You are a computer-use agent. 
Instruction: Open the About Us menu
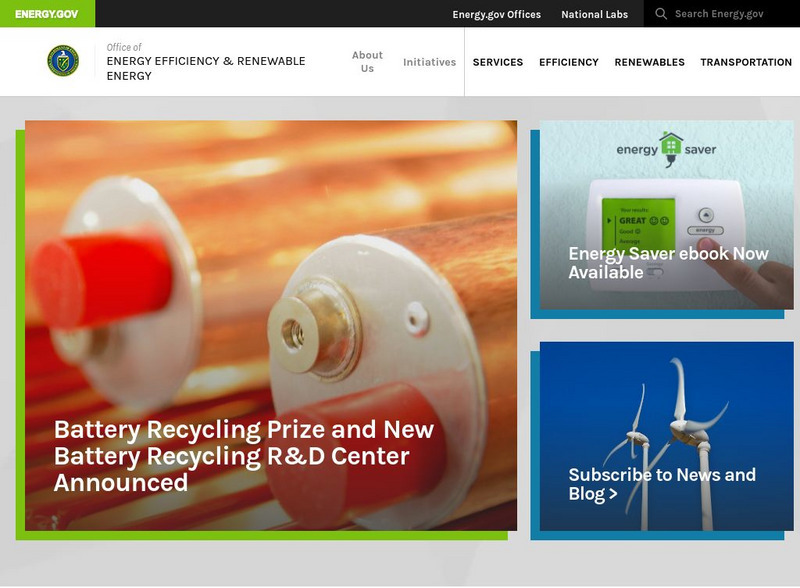click(x=367, y=62)
